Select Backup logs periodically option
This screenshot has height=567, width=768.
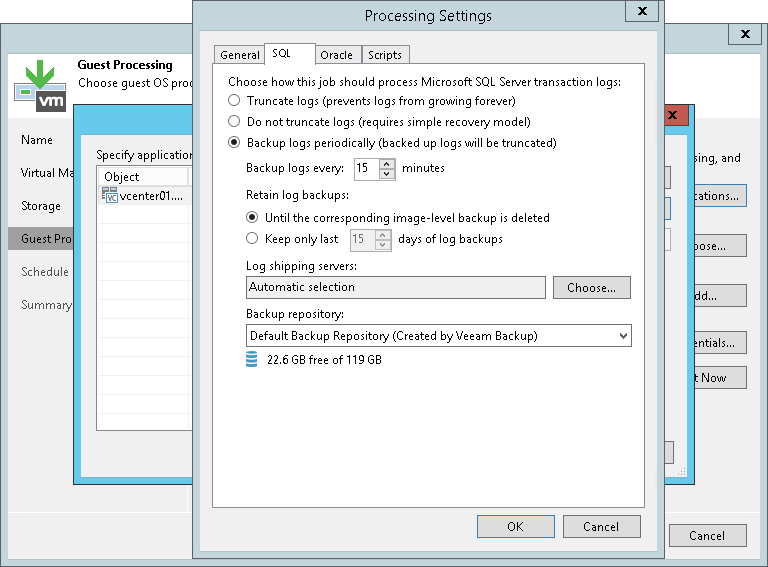click(x=234, y=142)
